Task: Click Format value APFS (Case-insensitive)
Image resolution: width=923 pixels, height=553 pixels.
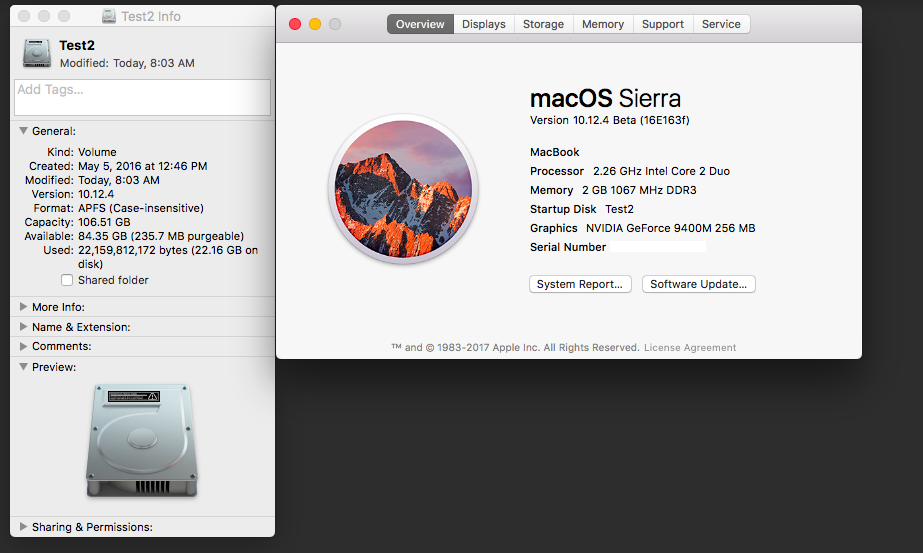Action: pos(141,208)
